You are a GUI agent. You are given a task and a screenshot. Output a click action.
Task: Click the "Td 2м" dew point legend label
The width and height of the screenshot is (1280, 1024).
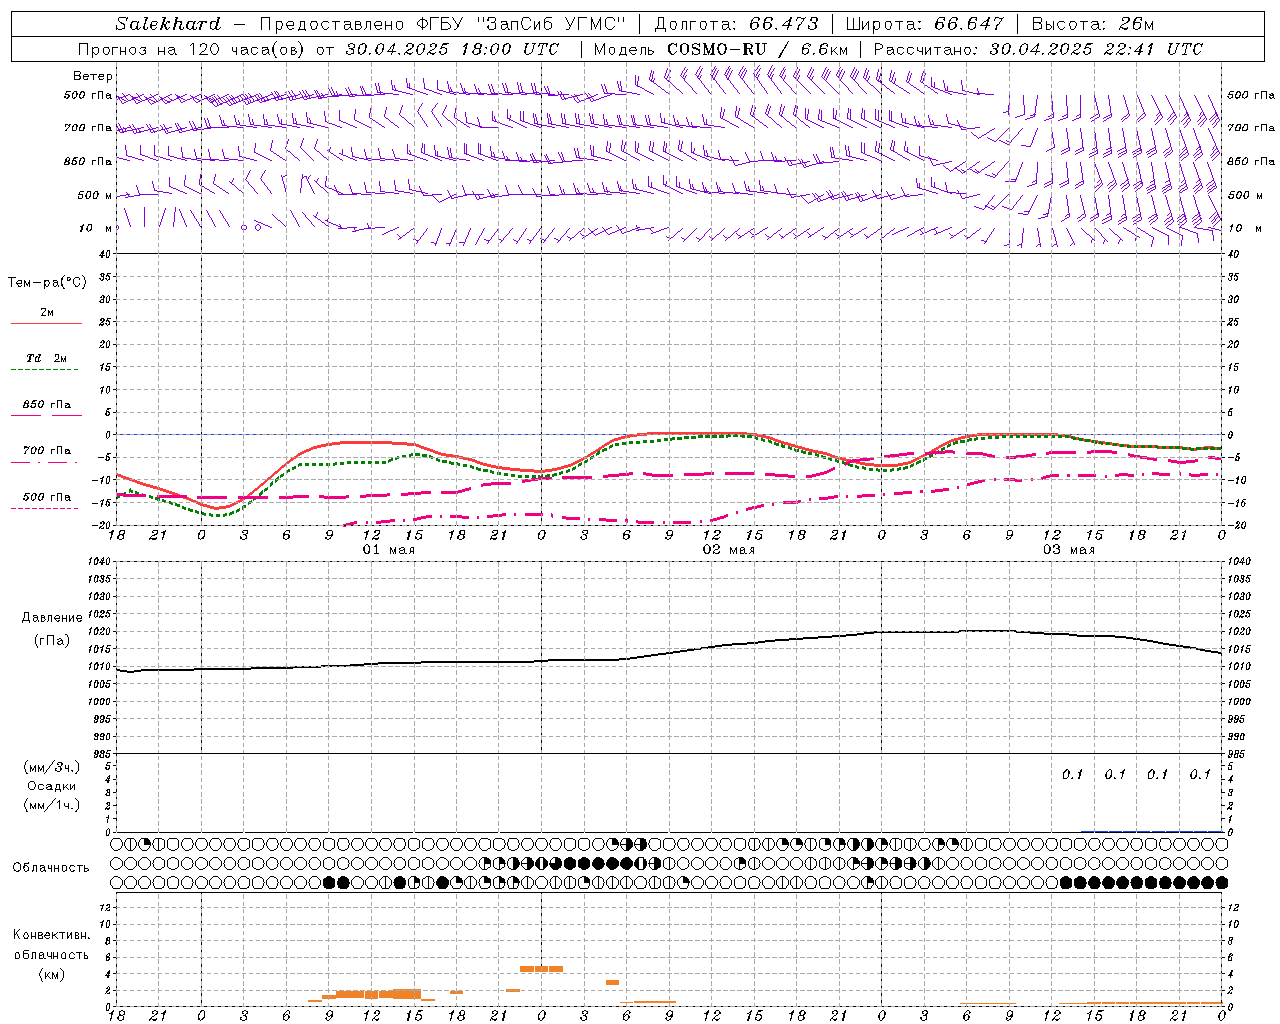pyautogui.click(x=47, y=358)
